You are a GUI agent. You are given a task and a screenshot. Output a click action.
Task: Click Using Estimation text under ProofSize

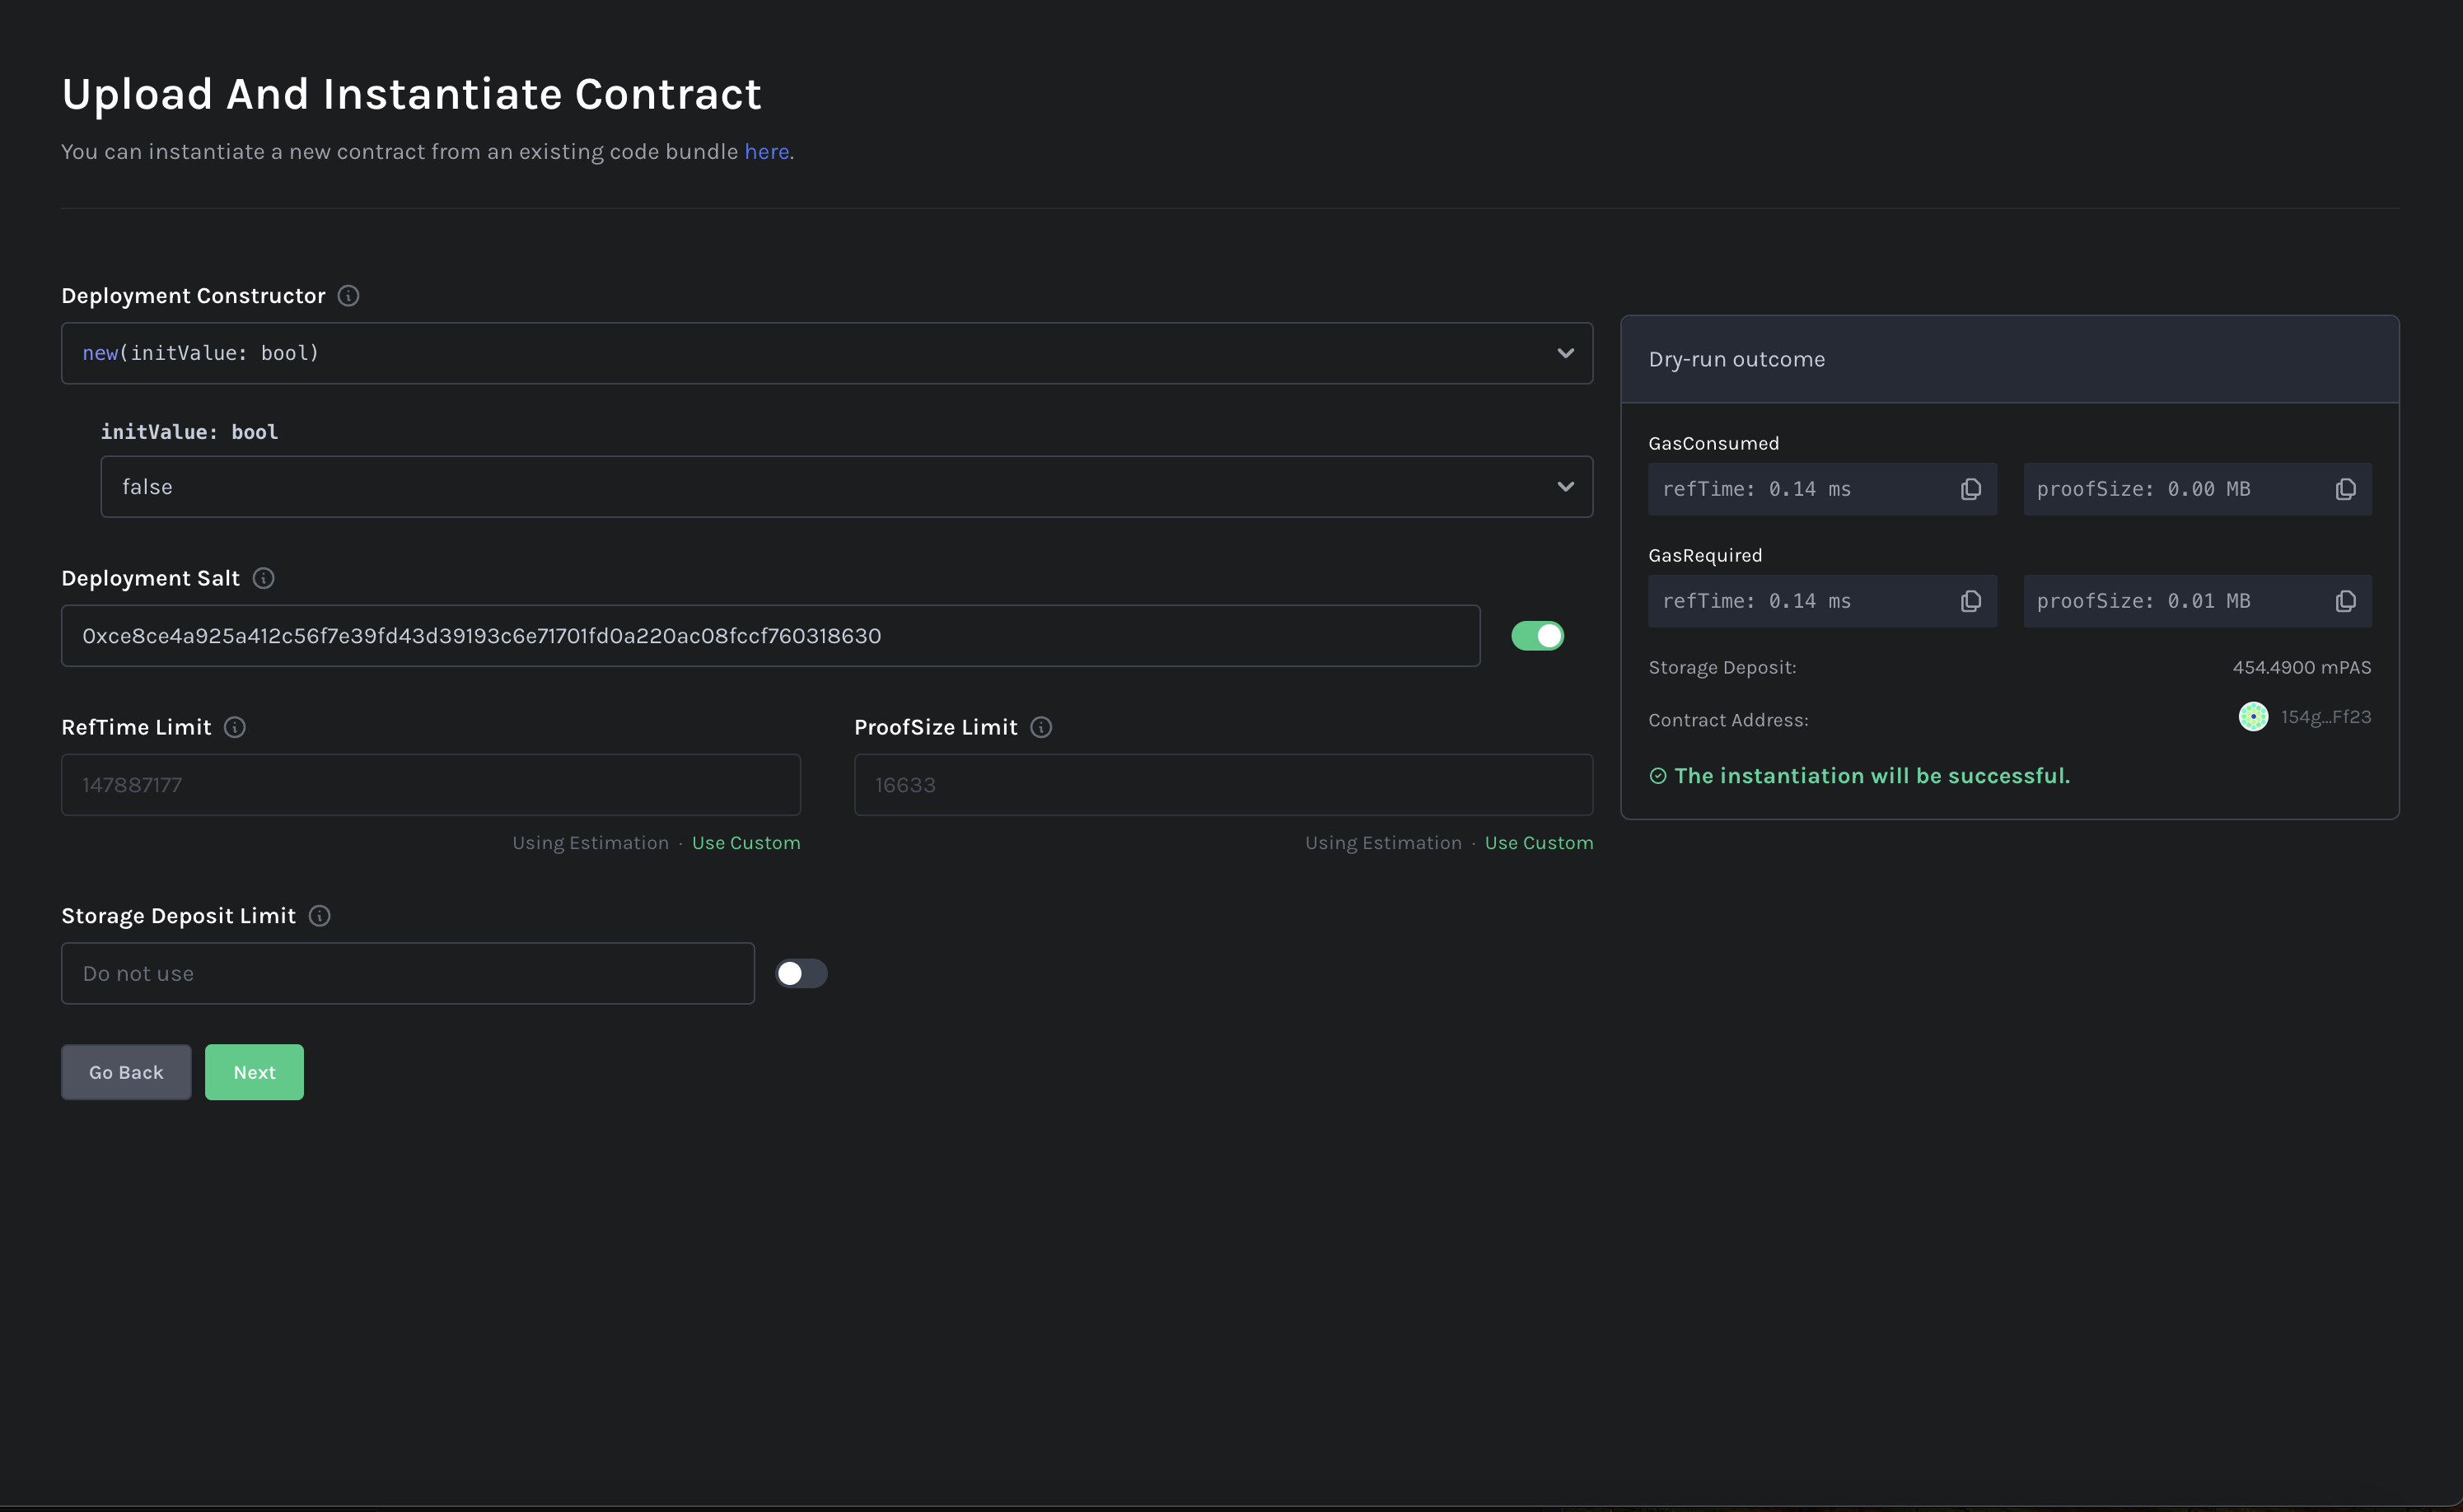(1383, 843)
